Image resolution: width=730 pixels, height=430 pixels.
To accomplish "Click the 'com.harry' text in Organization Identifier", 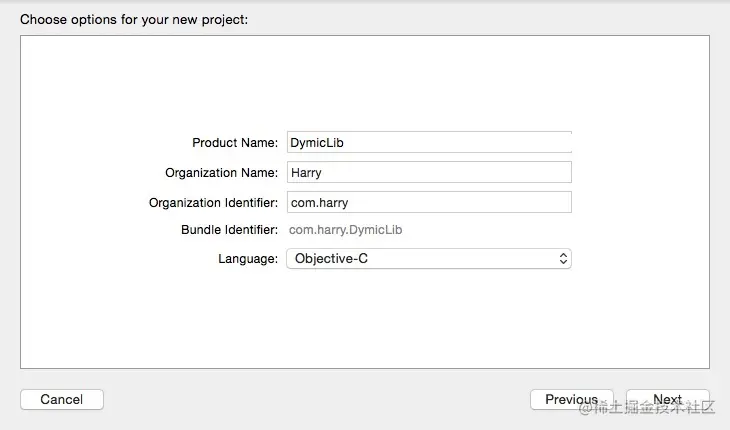I will (319, 202).
